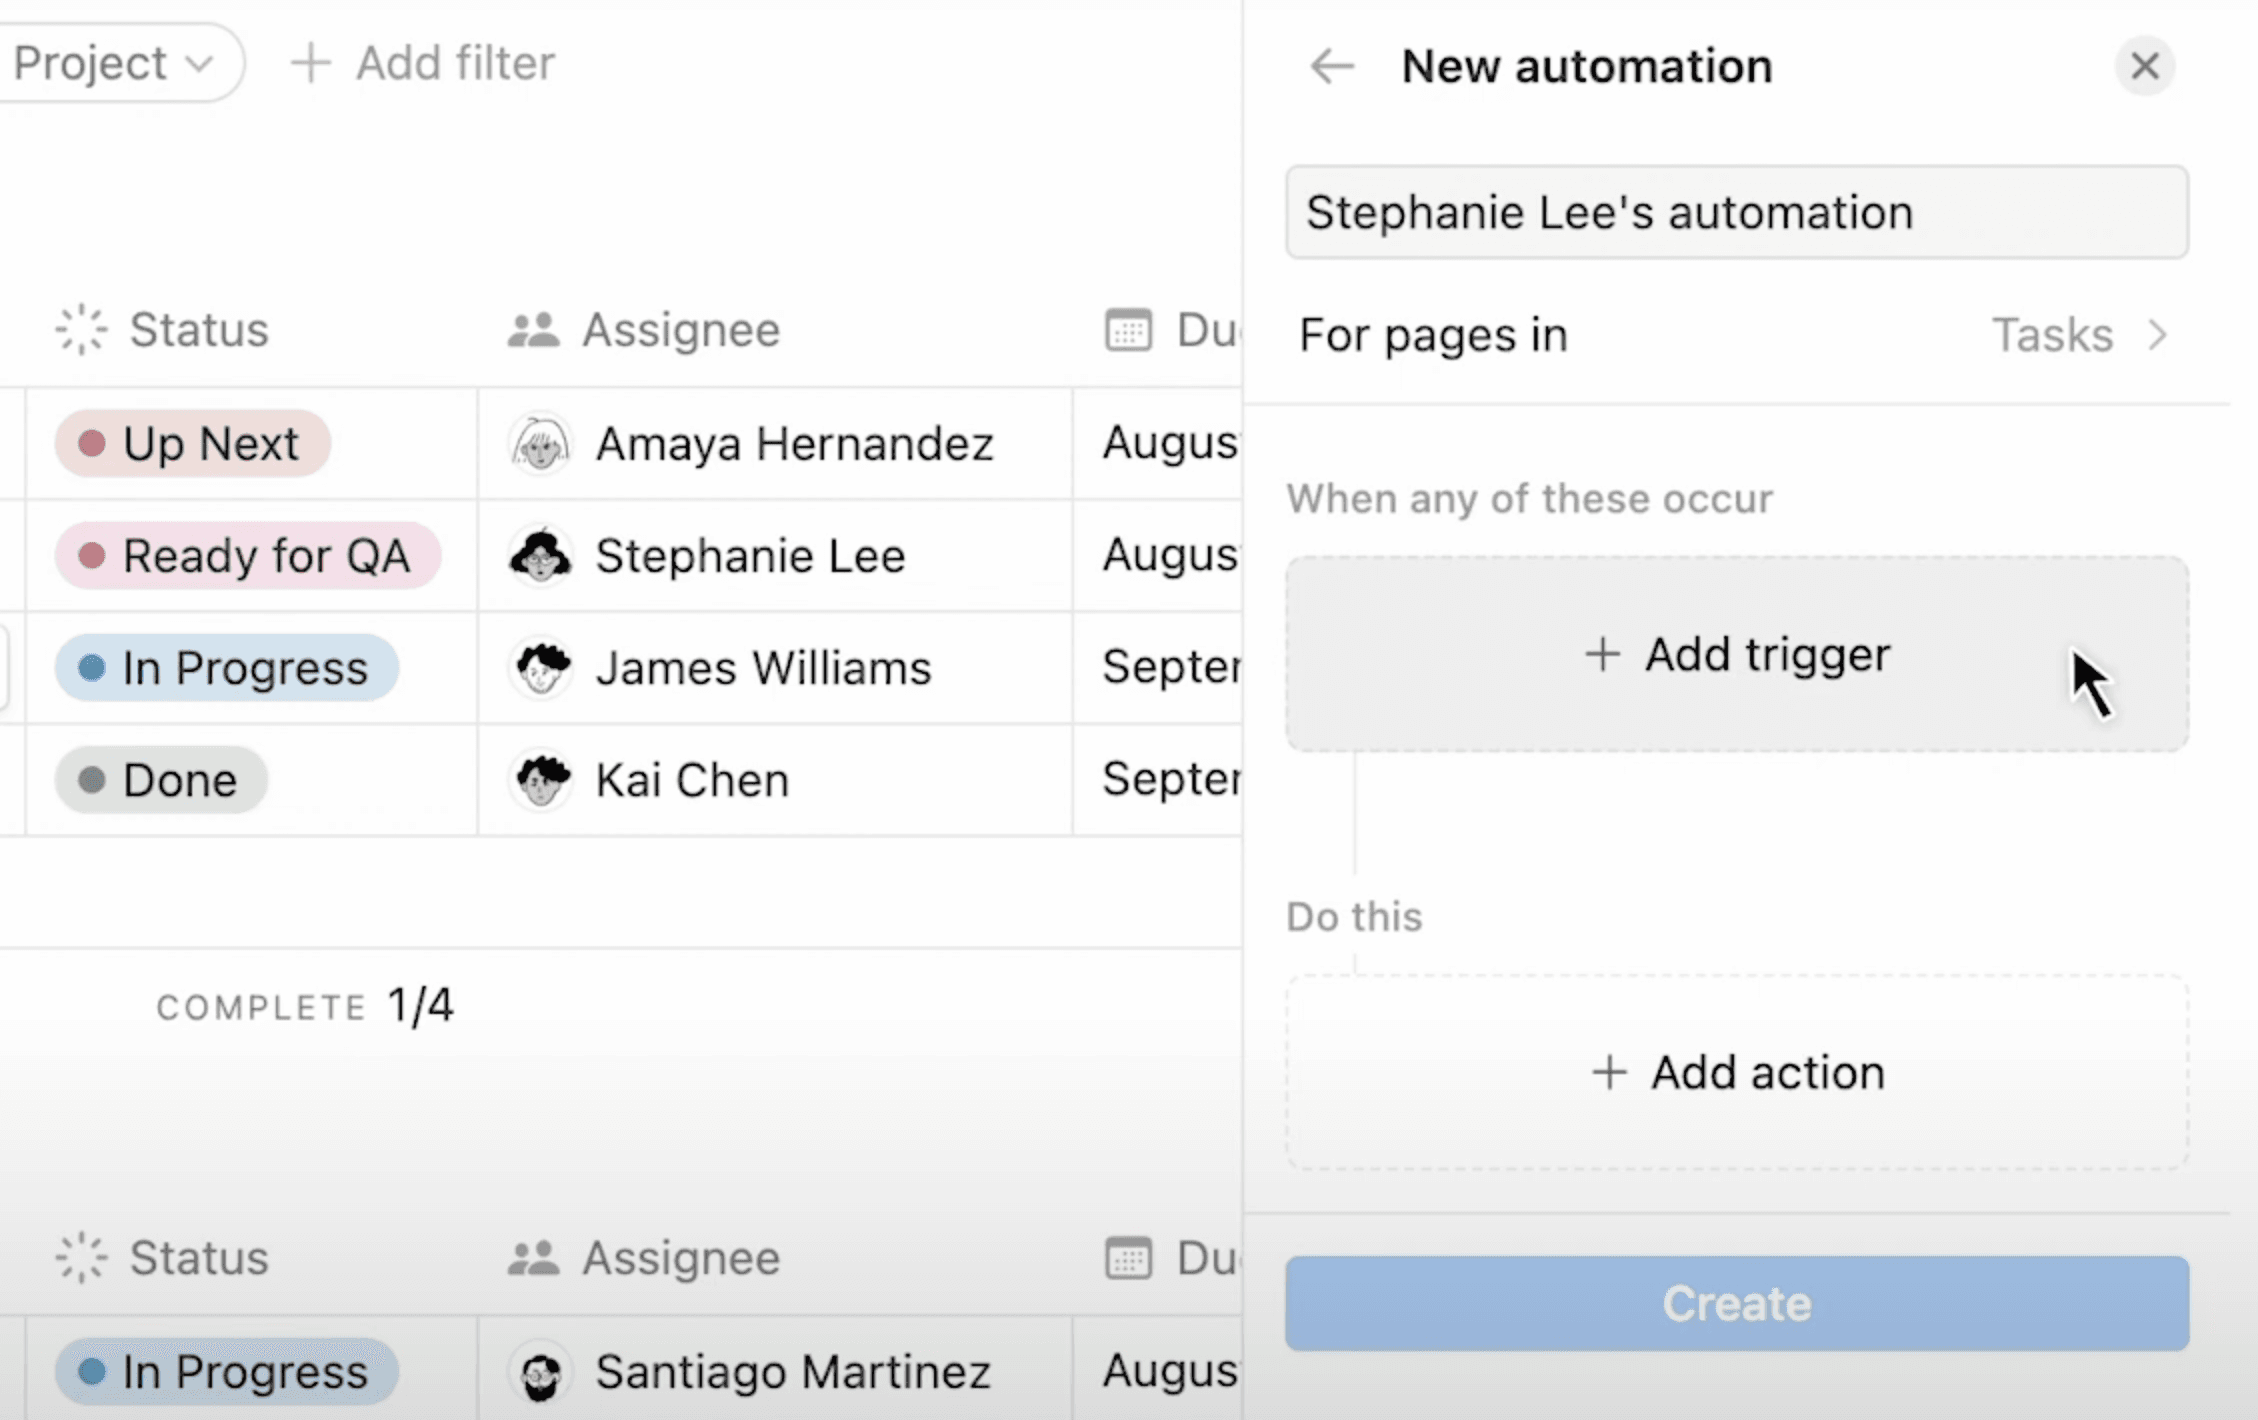Click the Status column spinner icon

pyautogui.click(x=80, y=330)
